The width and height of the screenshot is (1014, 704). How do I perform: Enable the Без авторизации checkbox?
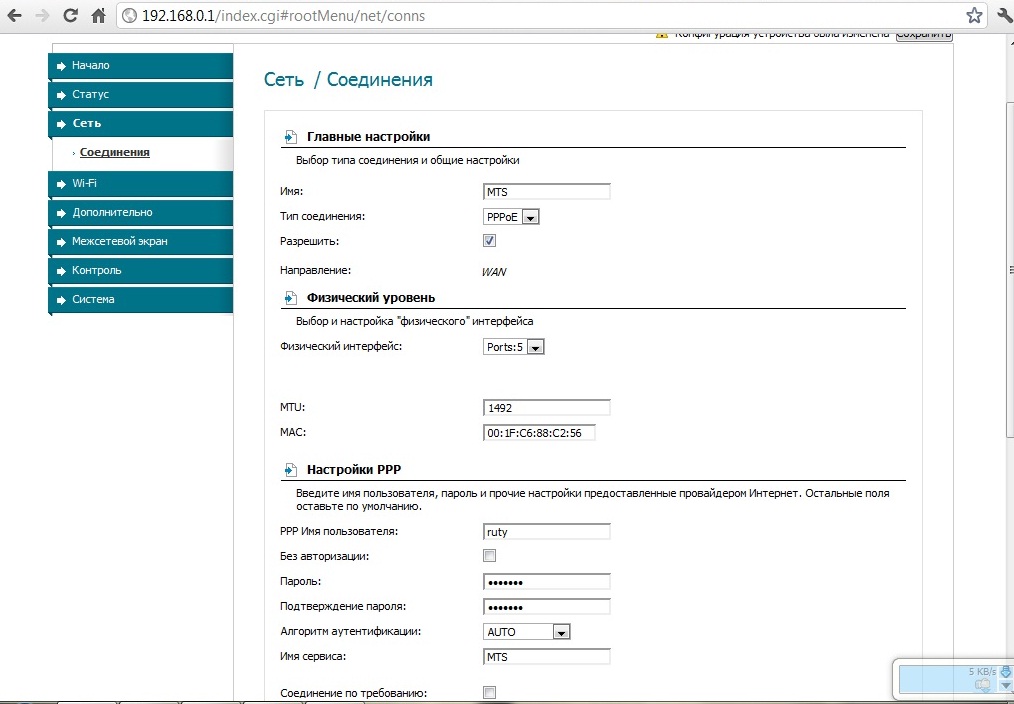click(490, 556)
